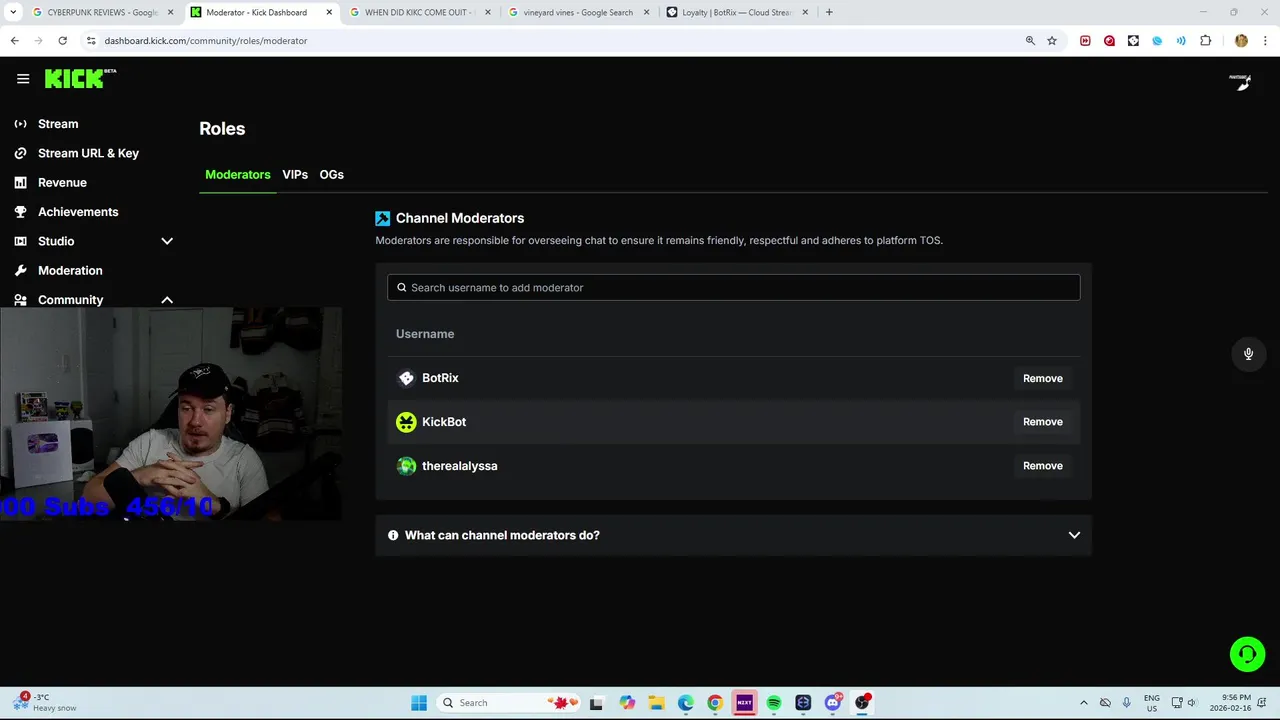Click the blue sound waves extension icon
Image resolution: width=1280 pixels, height=720 pixels.
coord(1181,41)
